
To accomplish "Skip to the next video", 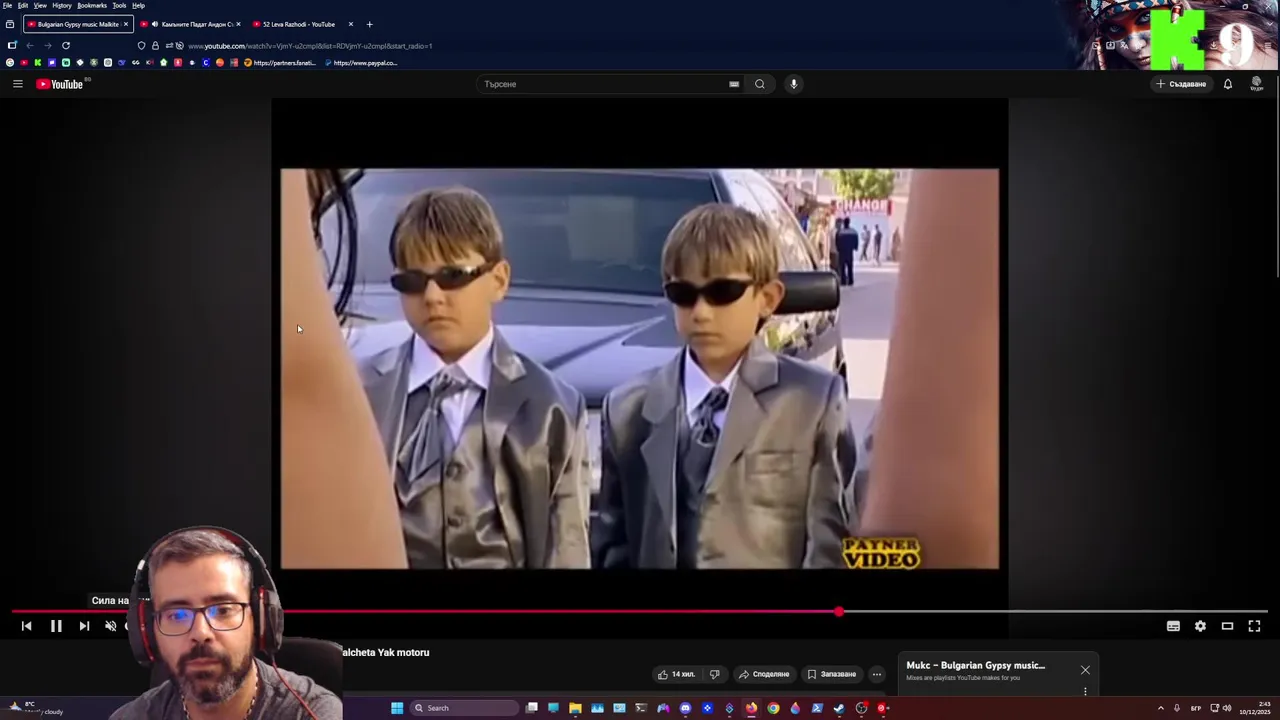I will 84,626.
